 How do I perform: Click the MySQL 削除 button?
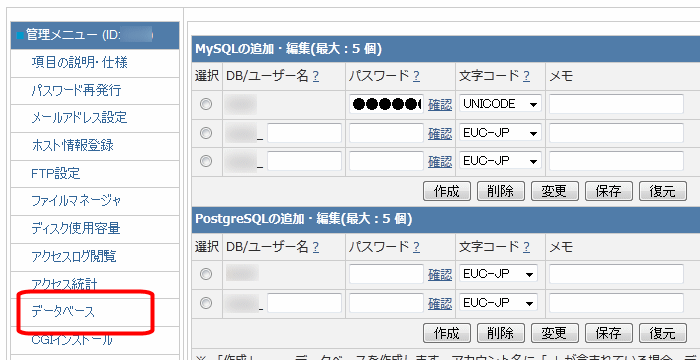click(501, 191)
